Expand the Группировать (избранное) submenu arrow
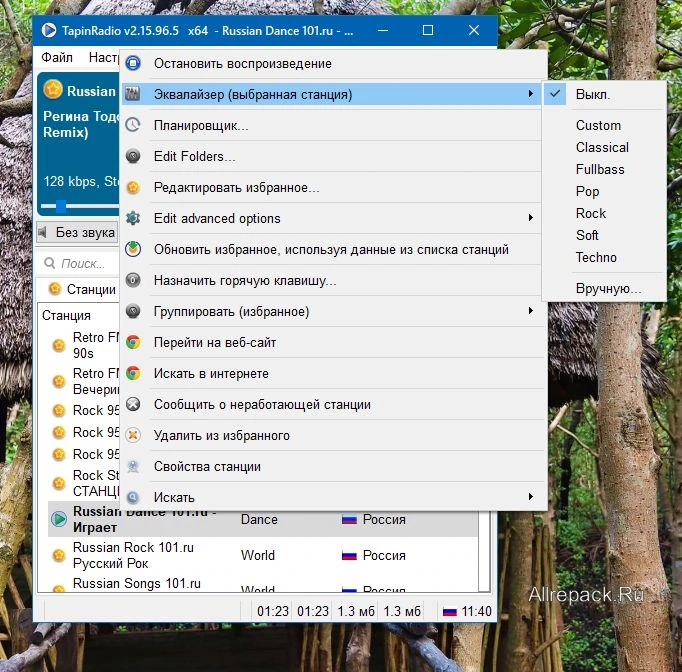This screenshot has width=682, height=672. pos(530,311)
